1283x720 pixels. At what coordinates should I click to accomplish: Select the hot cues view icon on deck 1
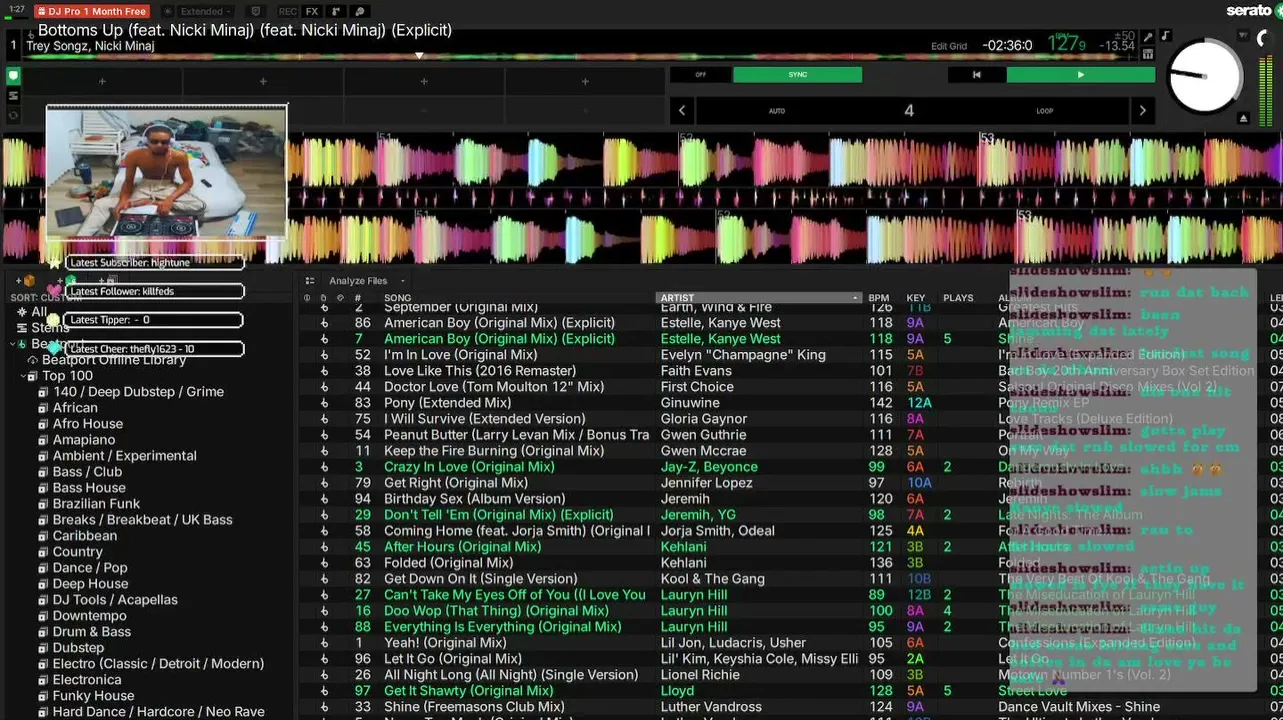coord(14,76)
